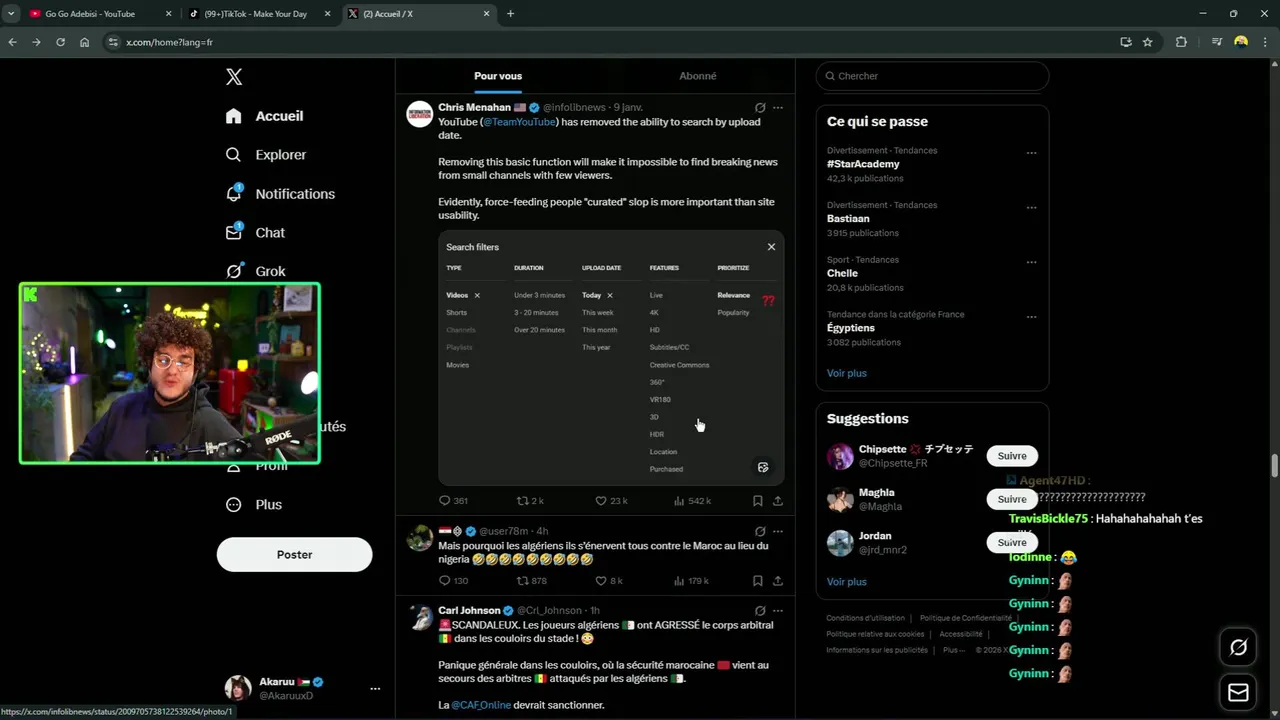Click the browser address bar
Viewport: 1280px width, 720px height.
click(x=610, y=42)
